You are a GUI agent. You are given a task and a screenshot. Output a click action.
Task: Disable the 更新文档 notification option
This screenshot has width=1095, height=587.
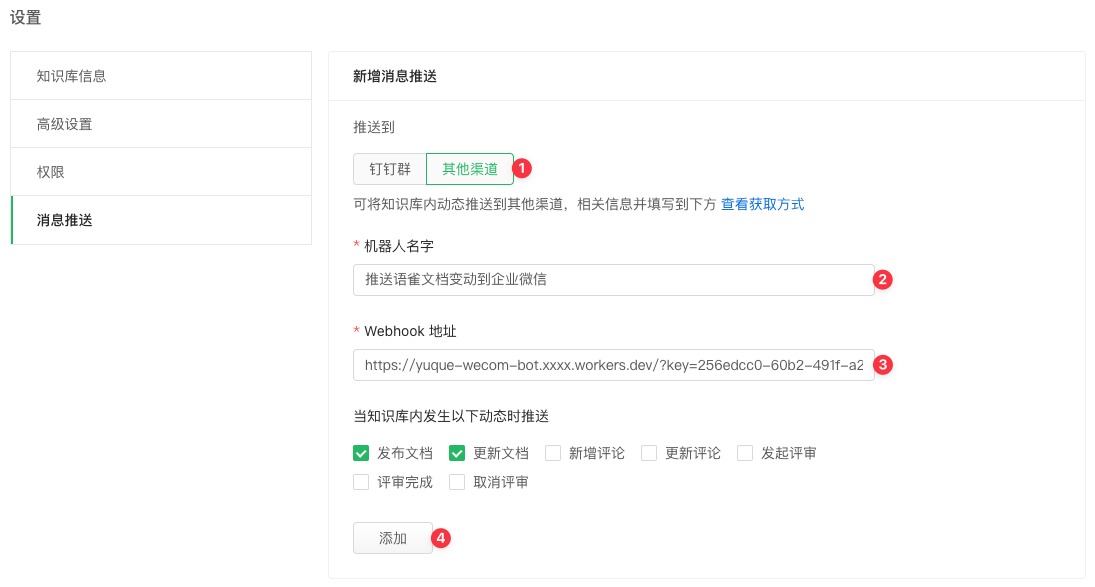457,453
